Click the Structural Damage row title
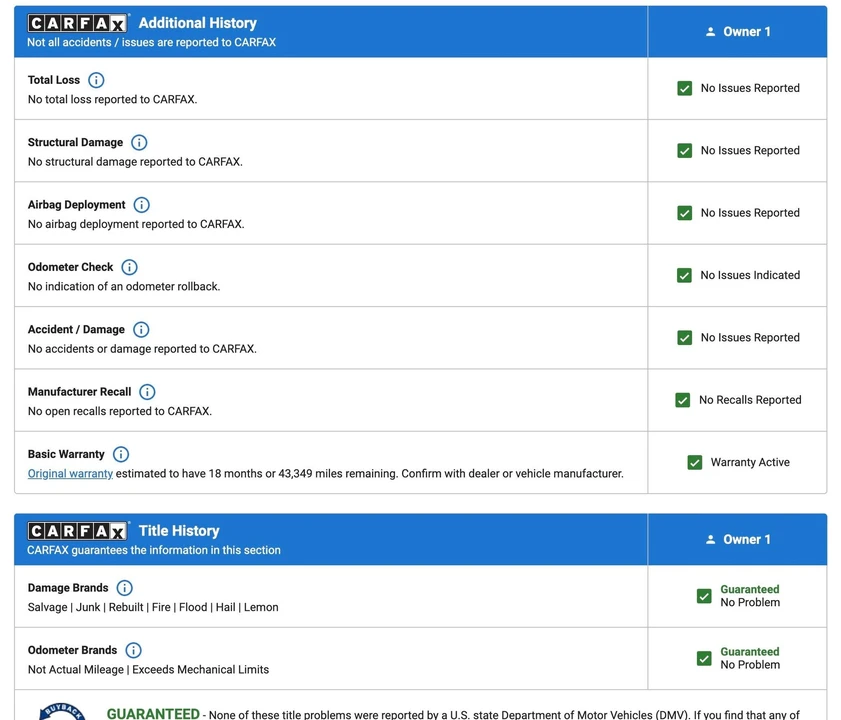Image resolution: width=841 pixels, height=720 pixels. click(x=75, y=142)
